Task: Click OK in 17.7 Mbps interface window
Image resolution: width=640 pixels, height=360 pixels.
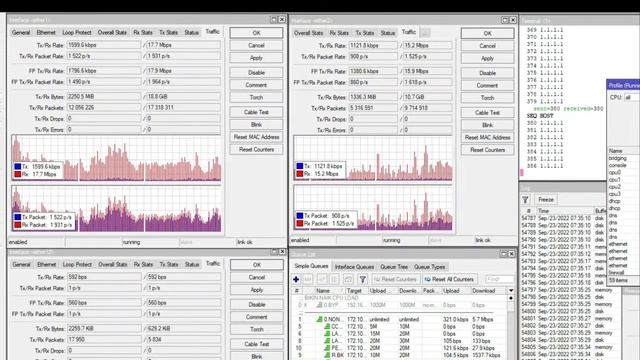Action: click(256, 33)
